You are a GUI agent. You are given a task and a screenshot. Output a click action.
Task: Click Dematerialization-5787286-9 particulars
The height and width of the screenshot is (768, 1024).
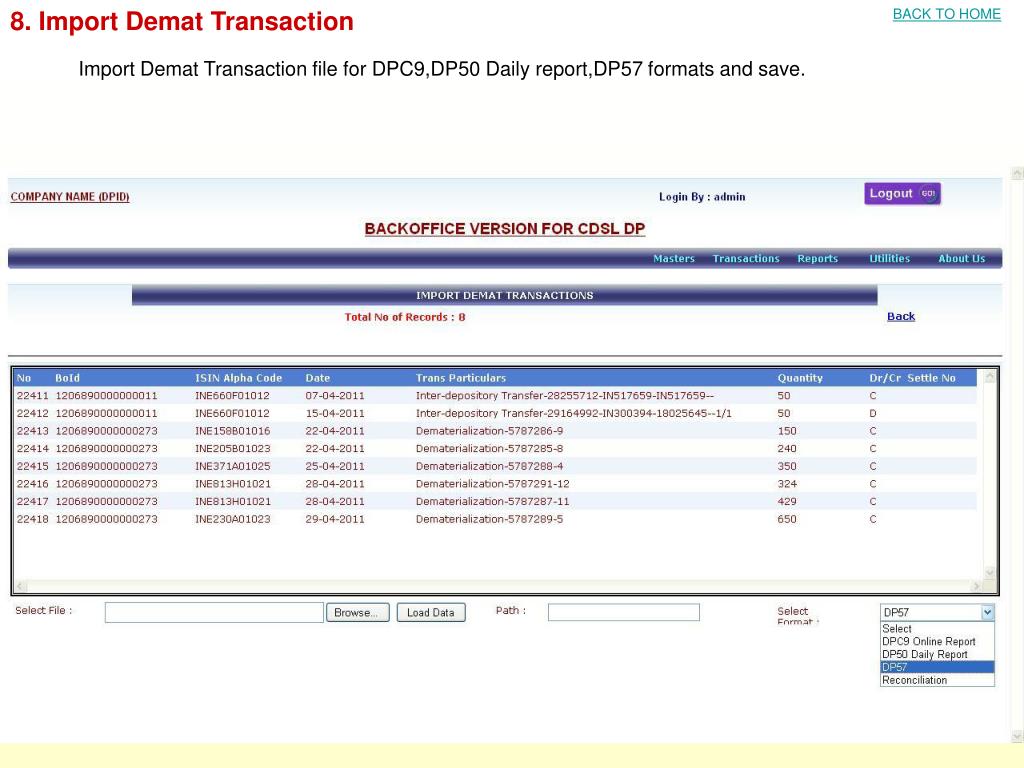(x=489, y=431)
